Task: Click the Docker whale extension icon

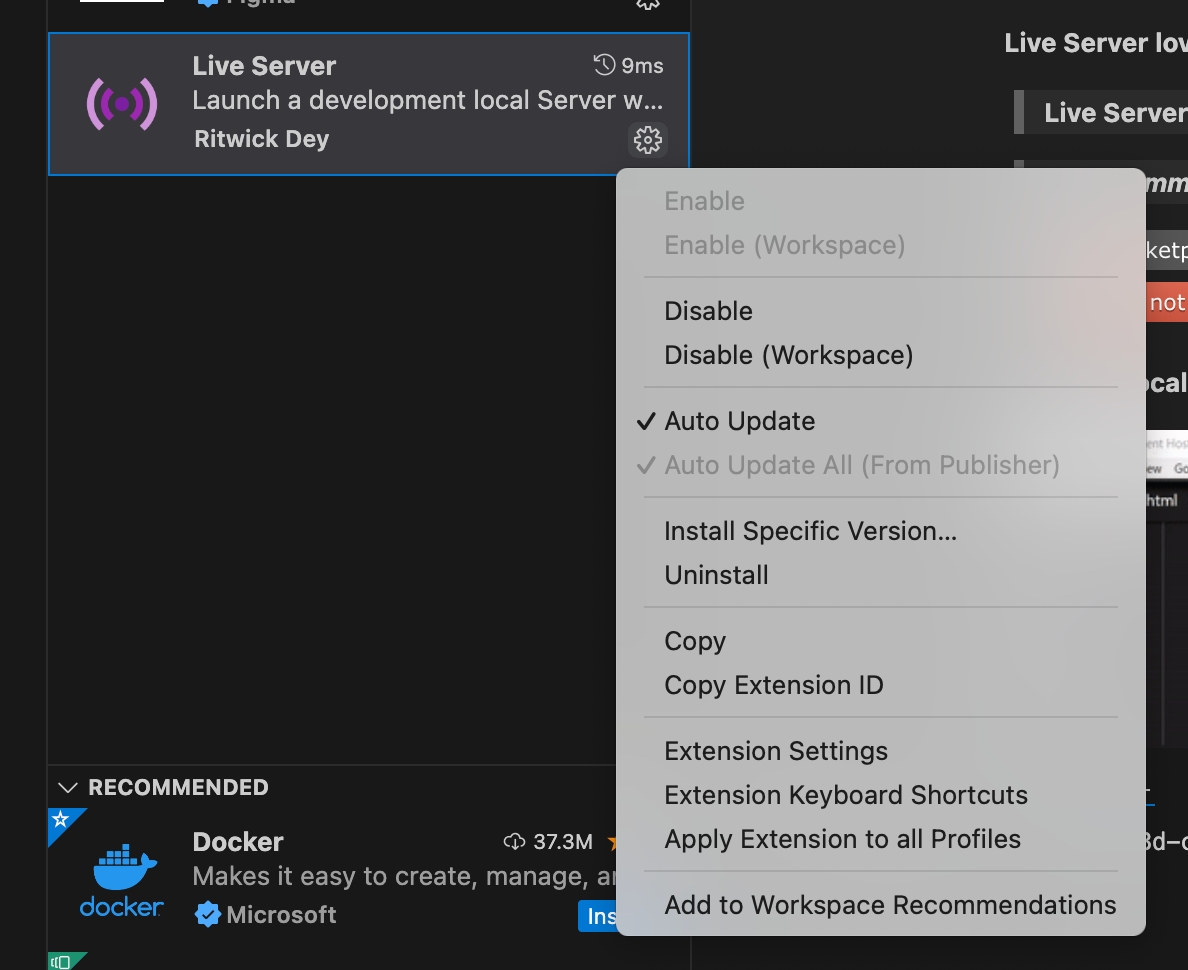Action: tap(121, 878)
